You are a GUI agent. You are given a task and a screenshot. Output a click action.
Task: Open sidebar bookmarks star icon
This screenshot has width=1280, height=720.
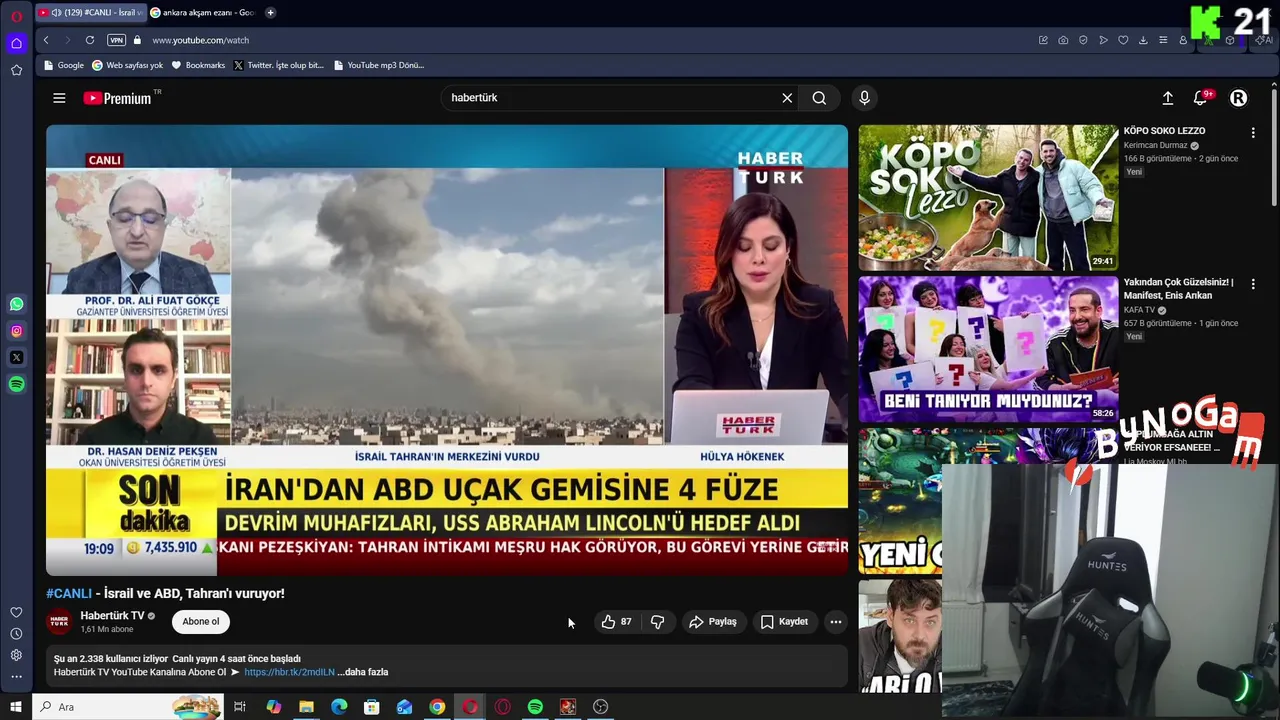tap(16, 70)
